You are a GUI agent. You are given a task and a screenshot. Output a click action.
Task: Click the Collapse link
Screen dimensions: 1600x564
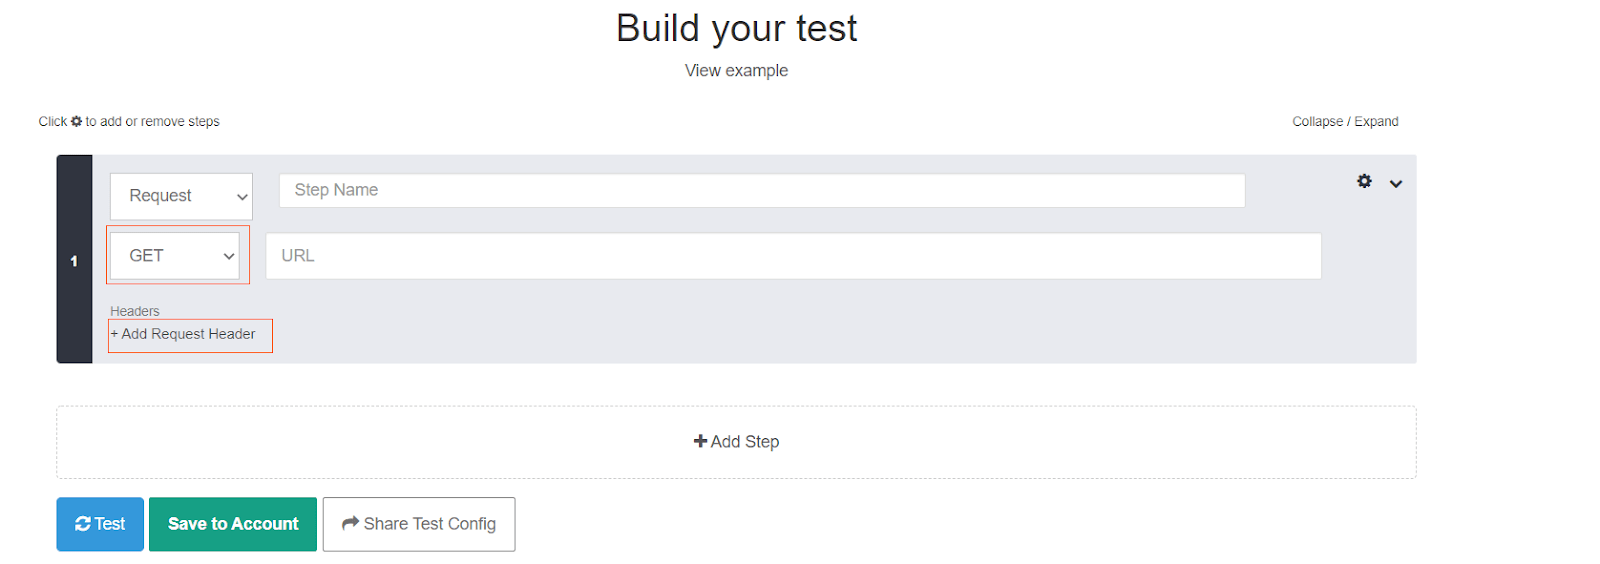pos(1317,121)
